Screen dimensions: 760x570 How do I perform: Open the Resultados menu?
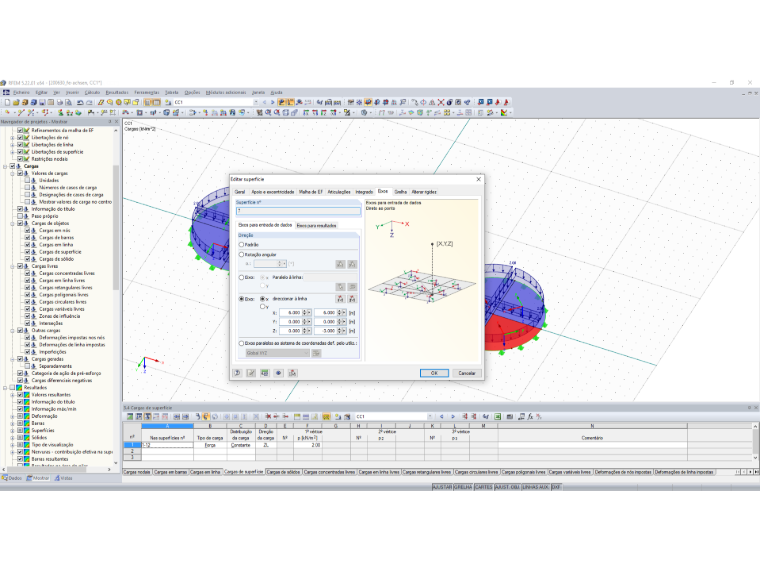pyautogui.click(x=117, y=92)
